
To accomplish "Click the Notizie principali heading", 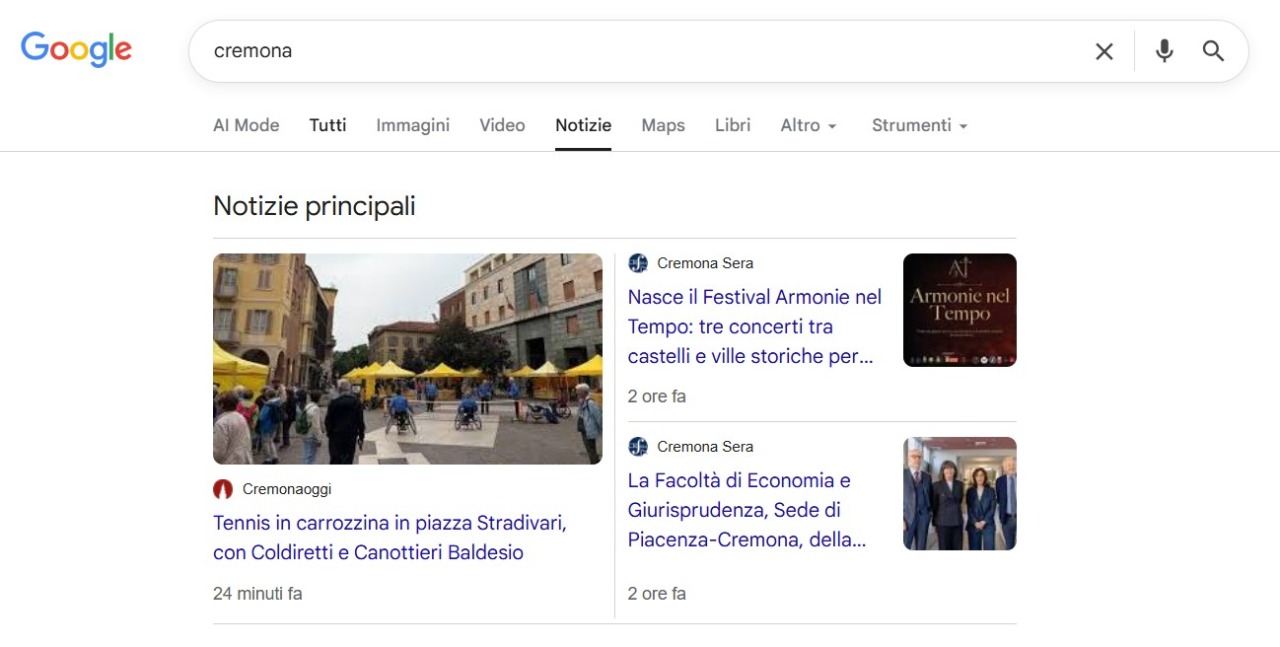I will [314, 206].
